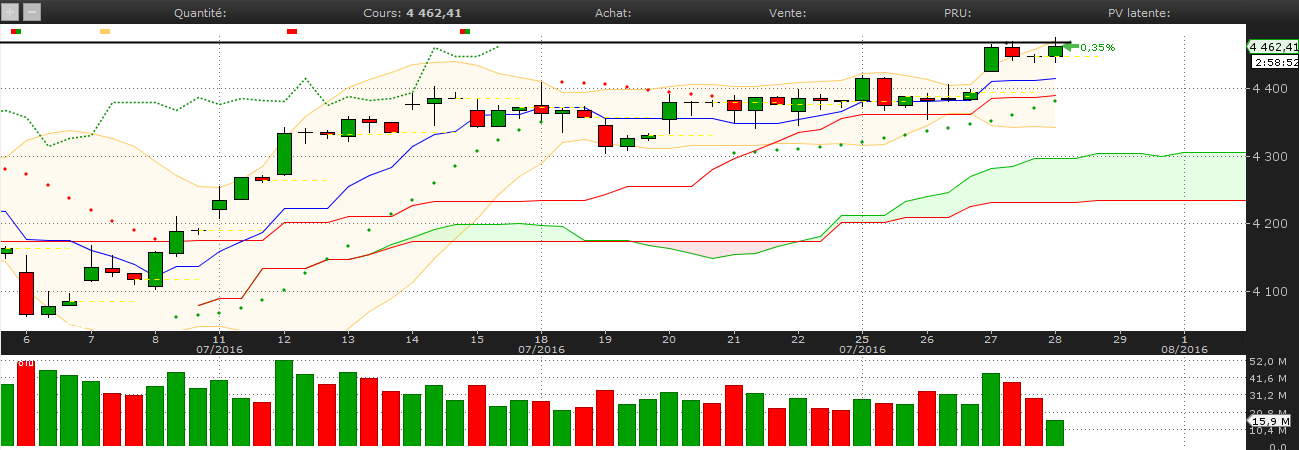Click the orange Bollinger band legend marker
This screenshot has height=450, width=1299.
tap(105, 32)
